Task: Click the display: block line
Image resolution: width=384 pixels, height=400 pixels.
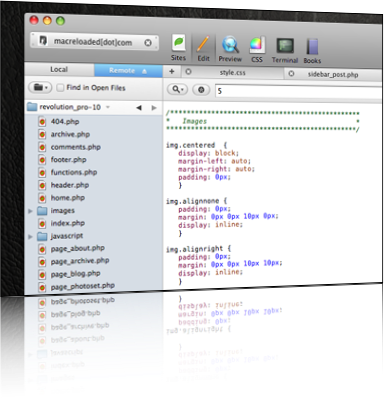Action: click(x=209, y=153)
